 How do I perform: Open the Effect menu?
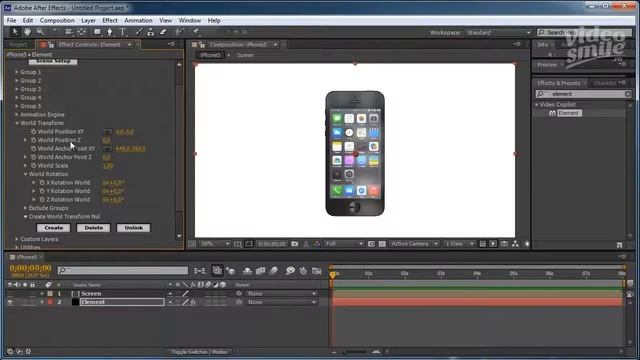coord(110,20)
